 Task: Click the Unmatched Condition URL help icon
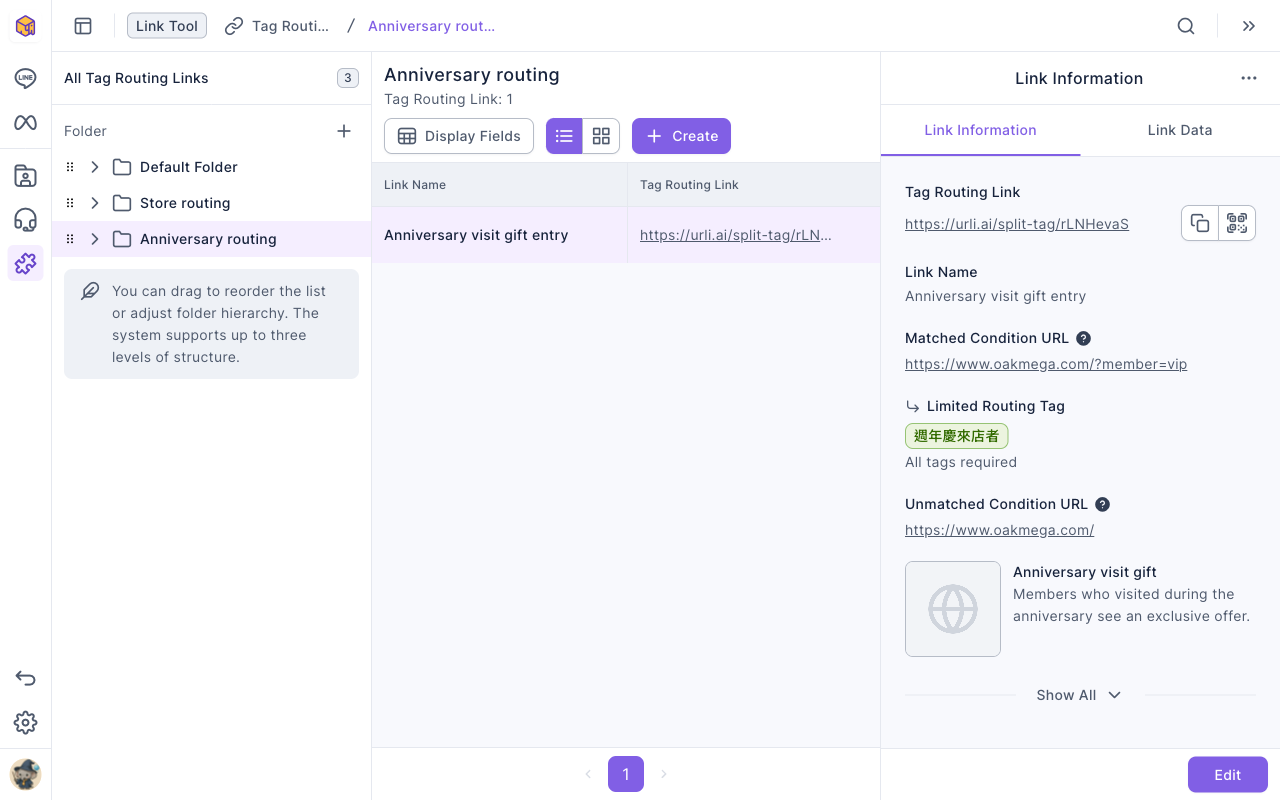[1102, 504]
